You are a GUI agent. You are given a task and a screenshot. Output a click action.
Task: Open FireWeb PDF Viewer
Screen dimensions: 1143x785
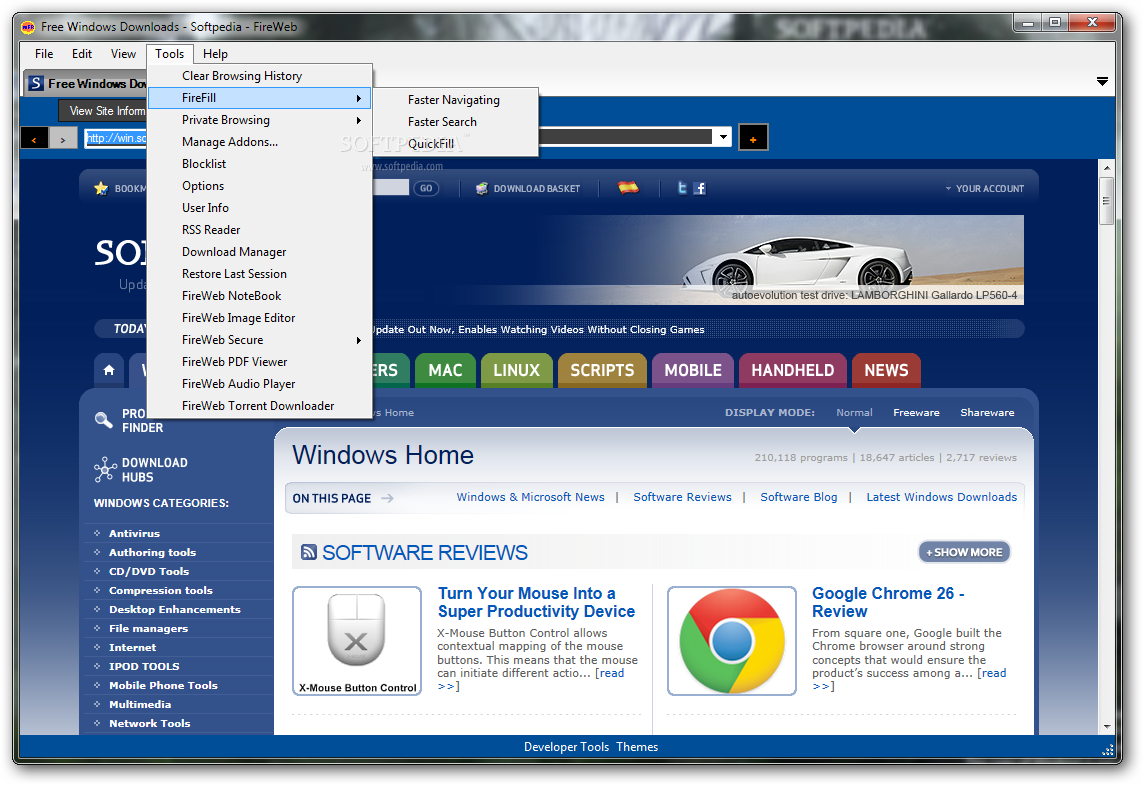pos(260,362)
